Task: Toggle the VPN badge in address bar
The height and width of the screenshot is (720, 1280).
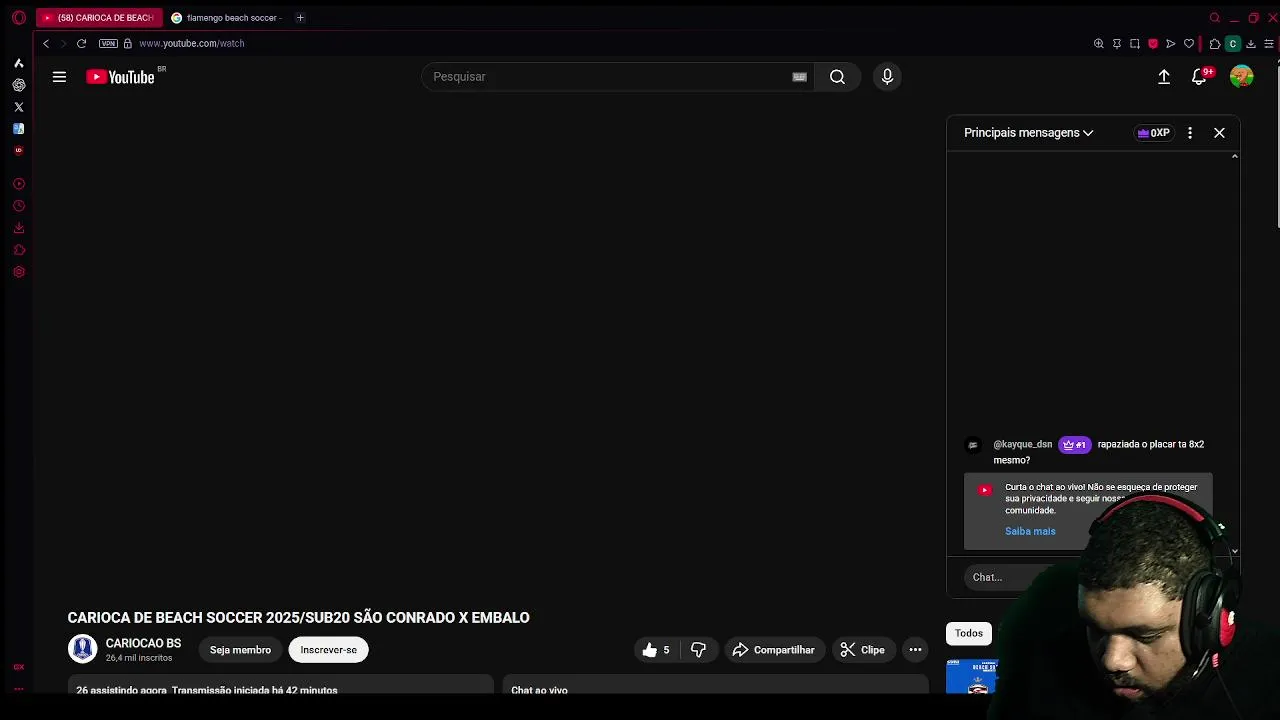Action: [x=108, y=44]
